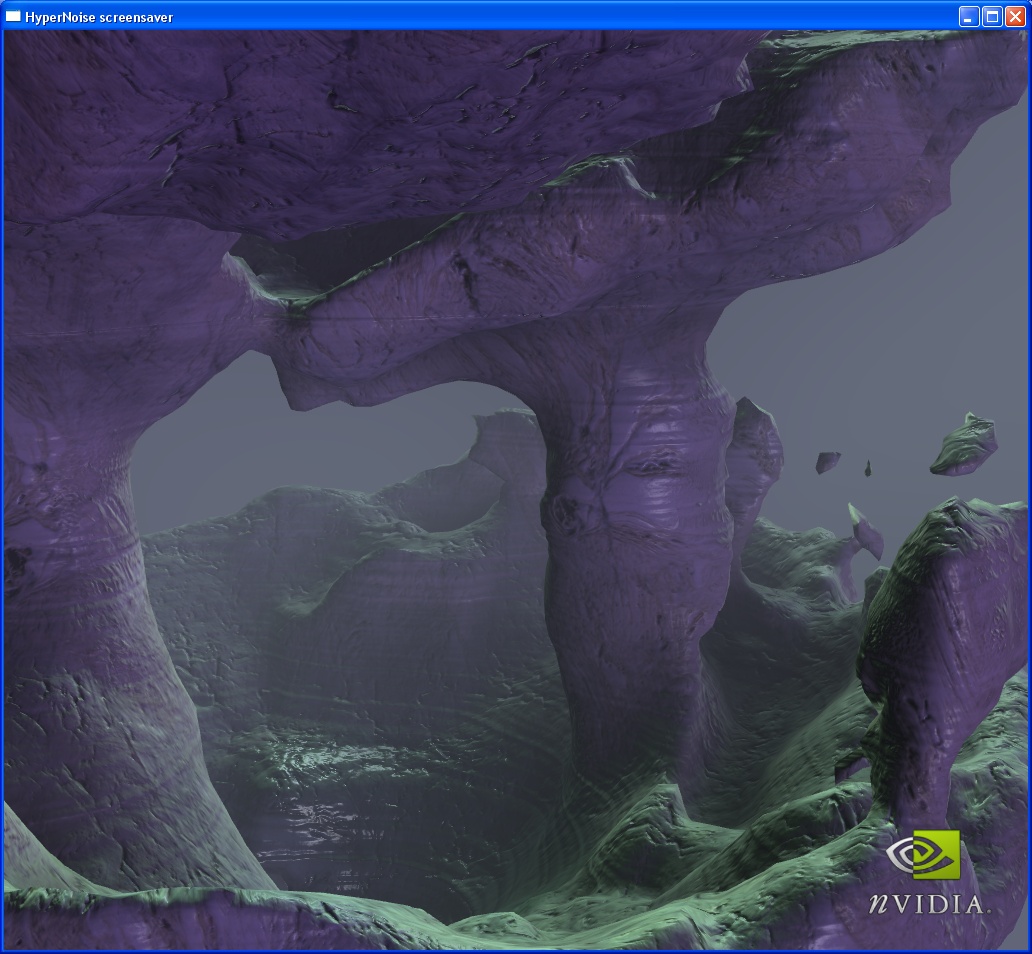The width and height of the screenshot is (1032, 954).
Task: Minimize the HyperNoise screensaver window
Action: (968, 16)
